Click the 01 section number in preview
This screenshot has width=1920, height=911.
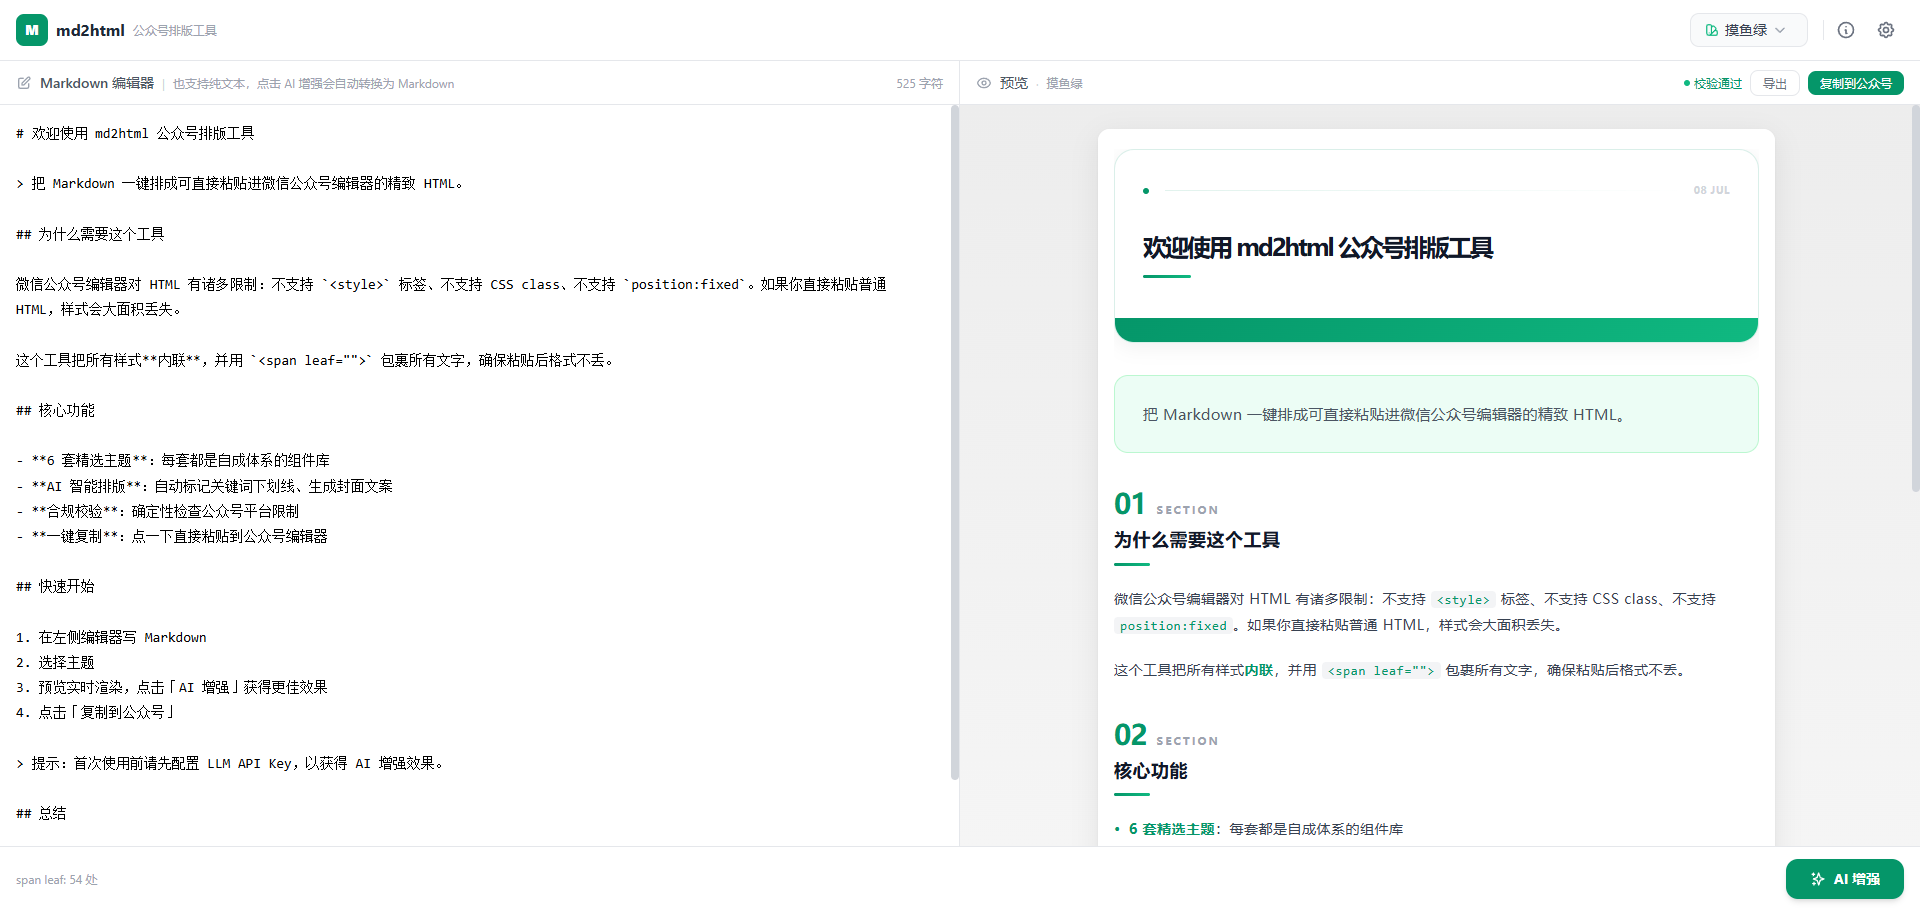click(x=1130, y=504)
